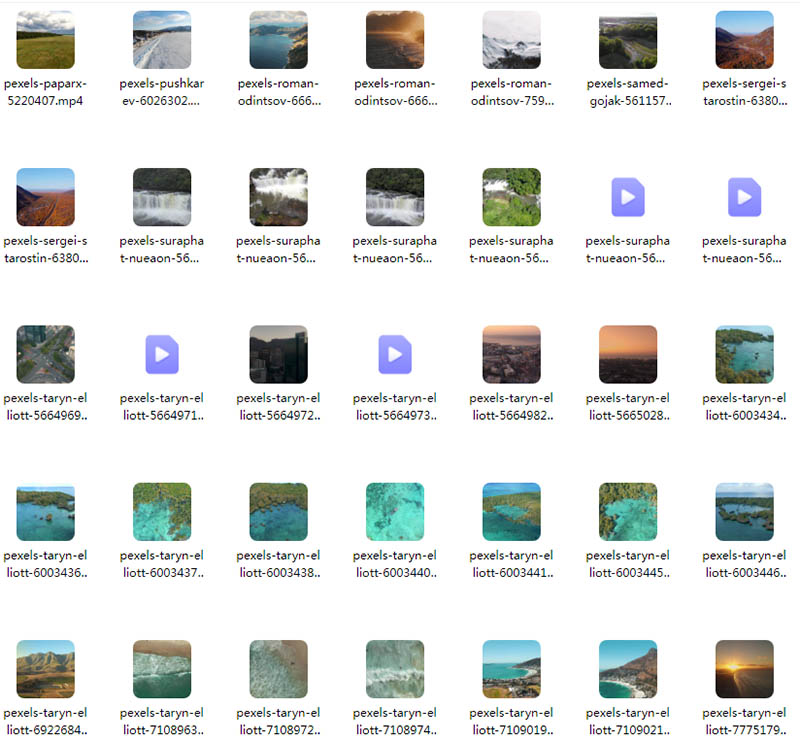Select the file name "pexels-taryn-elliott-7775179.."
This screenshot has width=800, height=742.
pyautogui.click(x=744, y=721)
